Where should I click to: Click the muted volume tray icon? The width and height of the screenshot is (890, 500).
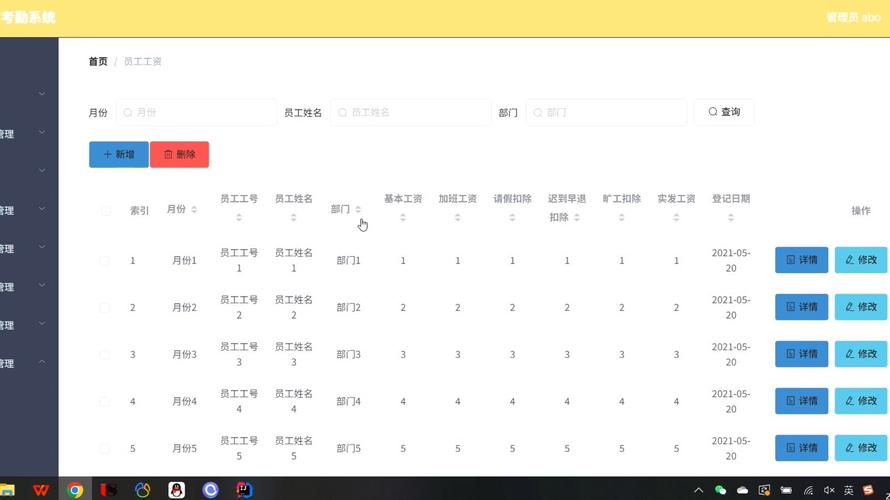(x=829, y=490)
